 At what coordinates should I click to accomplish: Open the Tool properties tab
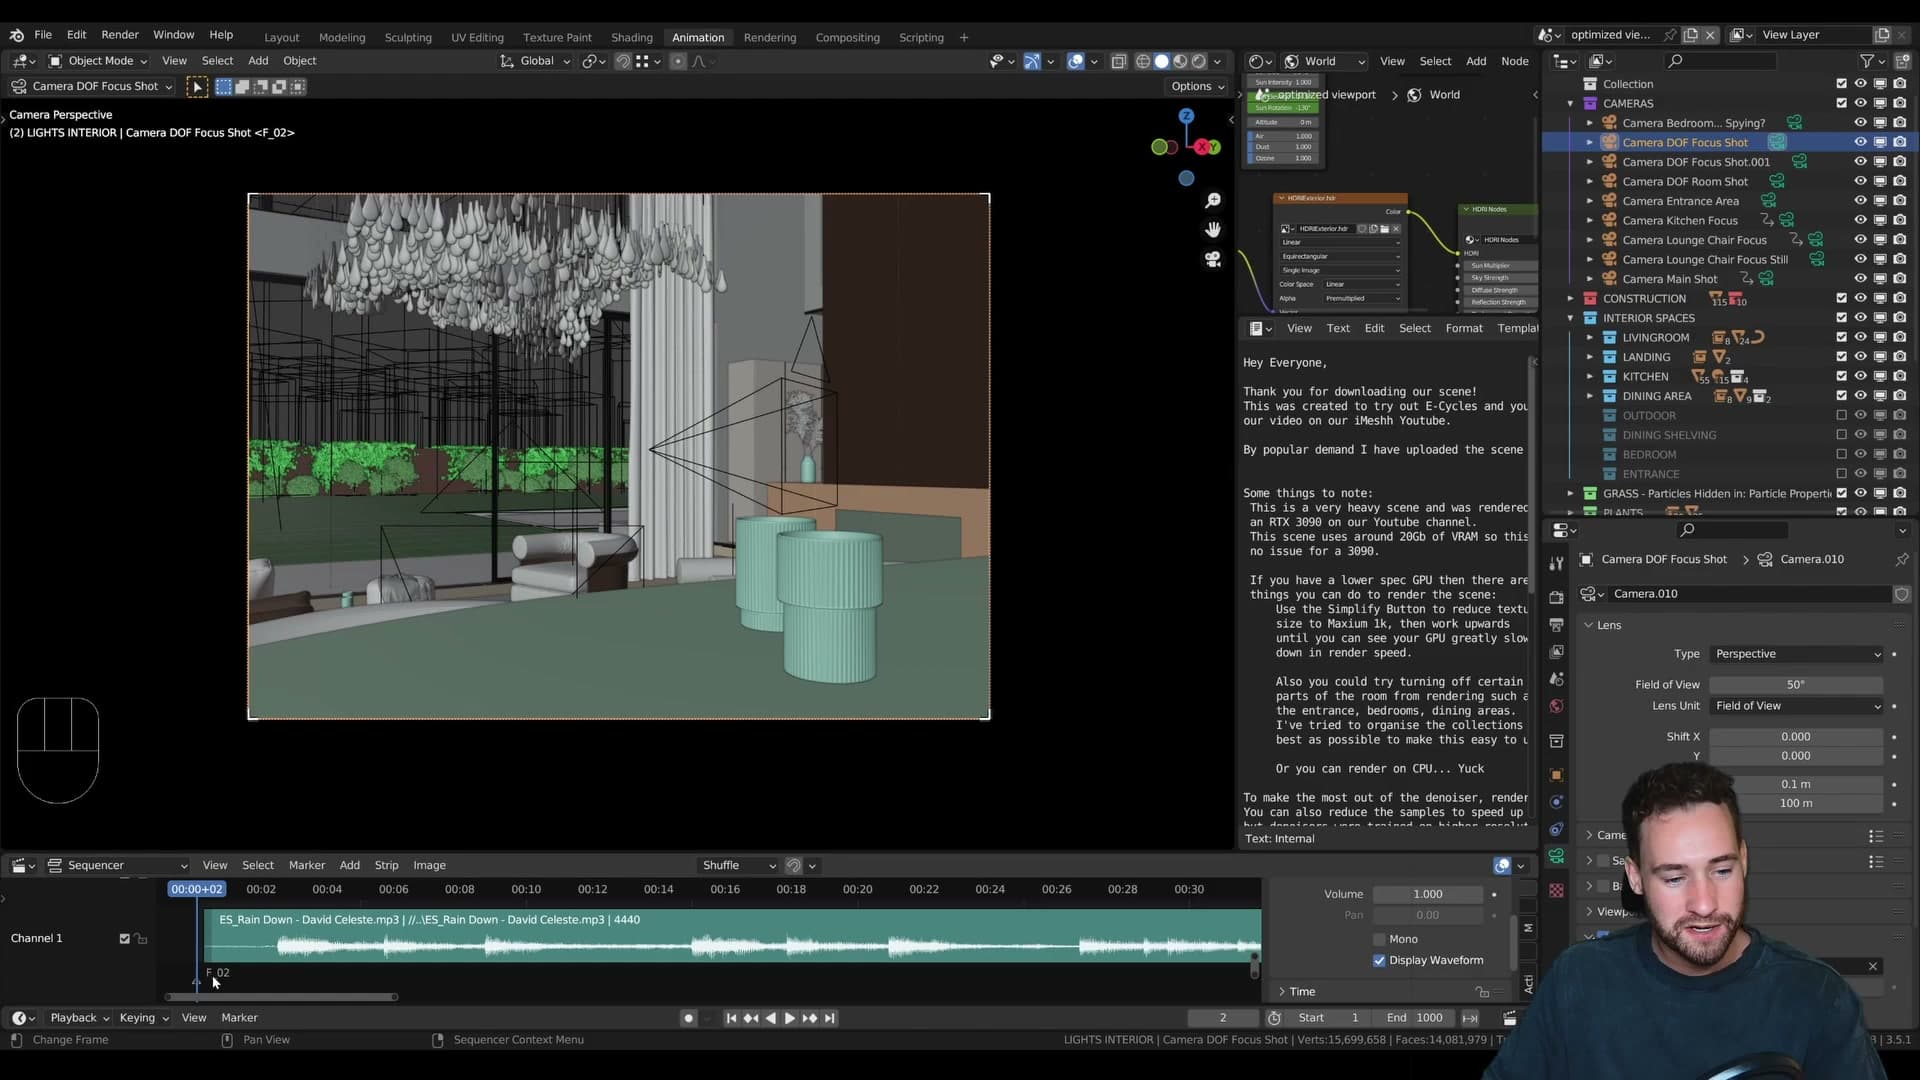pos(1556,564)
